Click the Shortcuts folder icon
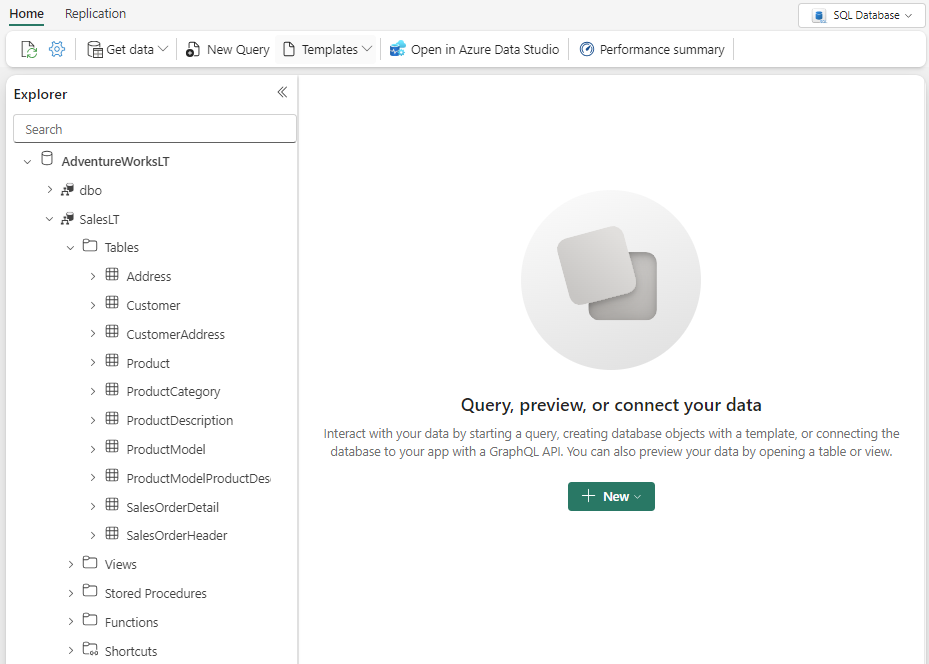Image resolution: width=929 pixels, height=664 pixels. click(91, 649)
